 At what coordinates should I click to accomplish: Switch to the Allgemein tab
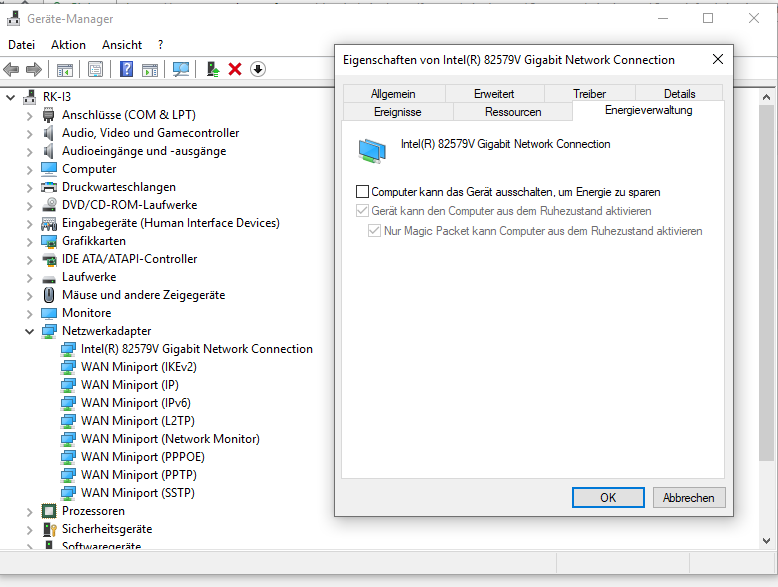(393, 93)
